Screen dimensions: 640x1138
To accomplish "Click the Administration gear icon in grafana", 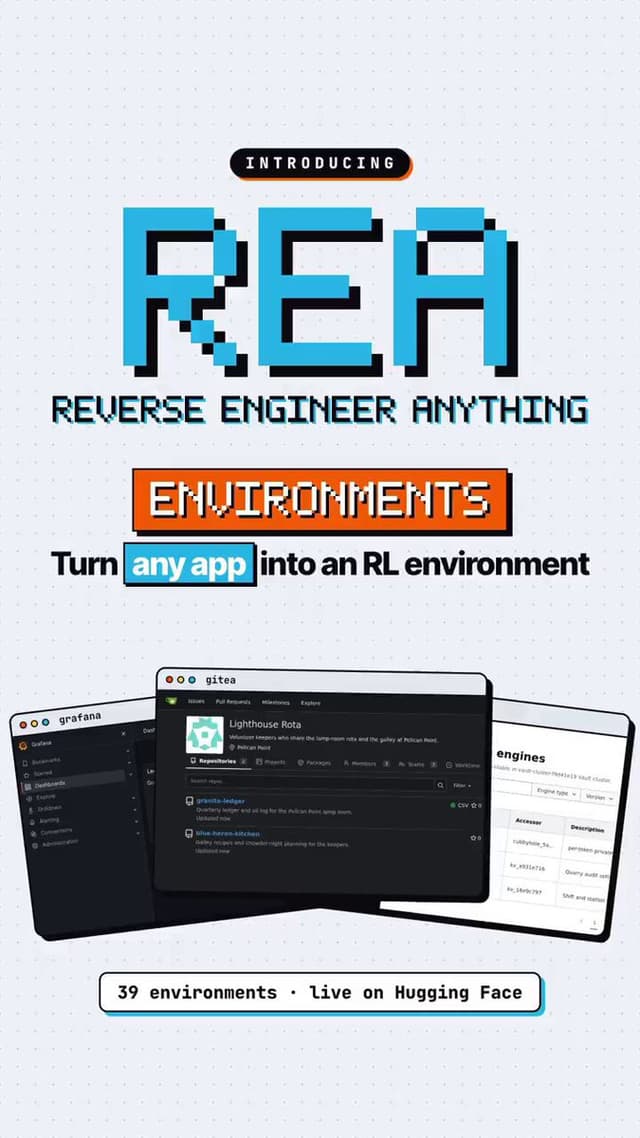I will (35, 846).
